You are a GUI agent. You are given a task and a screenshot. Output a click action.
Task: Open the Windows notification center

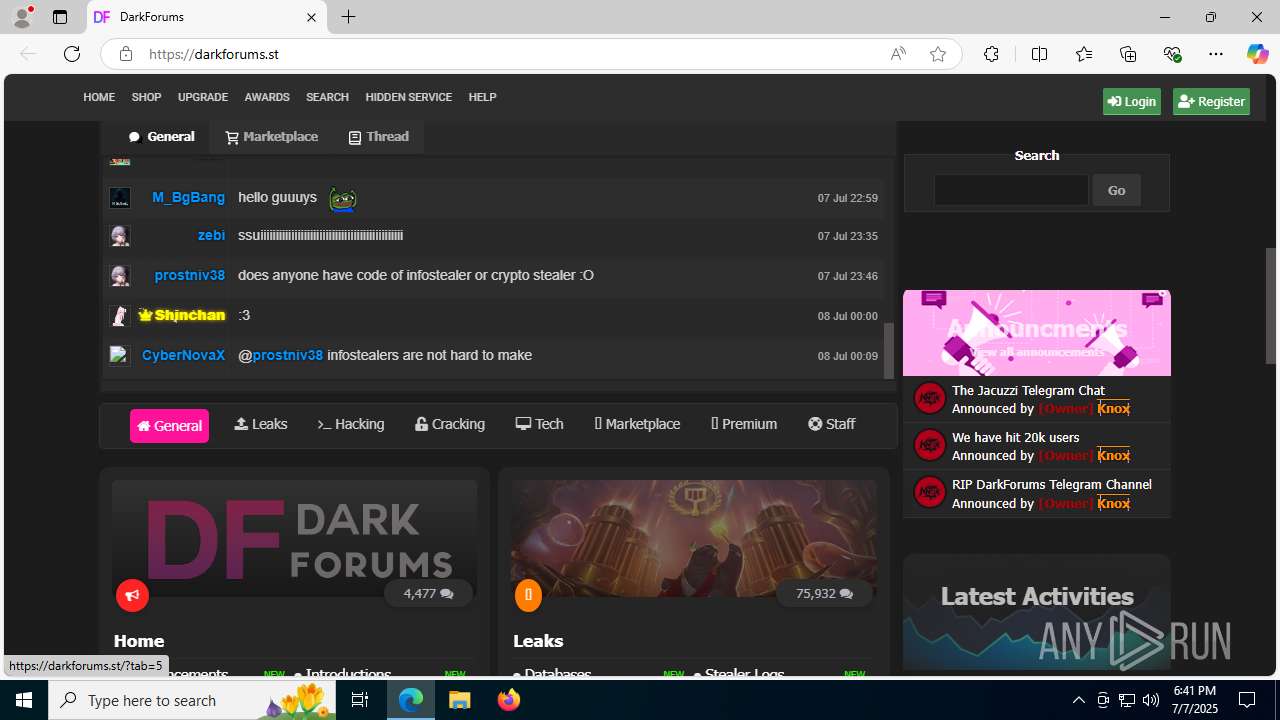[x=1247, y=700]
